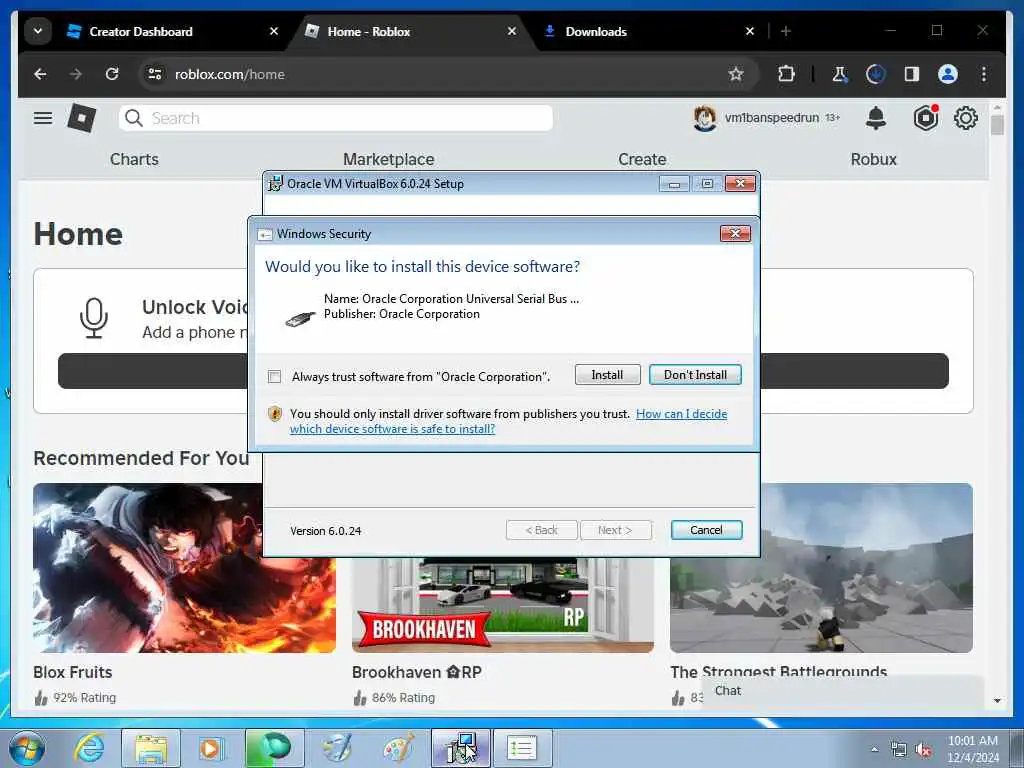Toggle the browser side panel
Image resolution: width=1024 pixels, height=768 pixels.
(x=912, y=74)
